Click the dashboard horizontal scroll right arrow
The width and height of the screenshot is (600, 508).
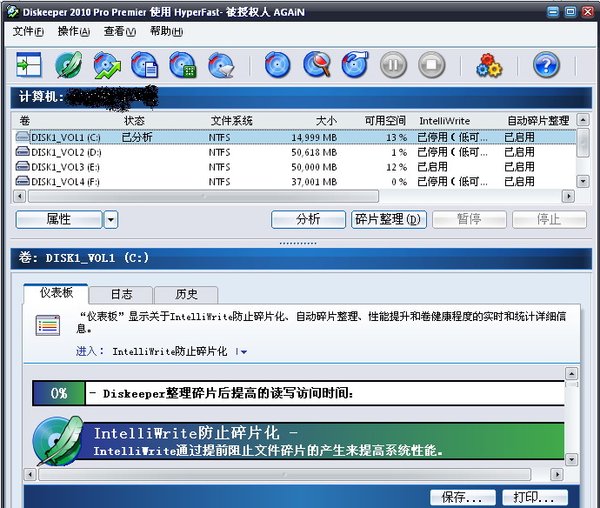557,475
